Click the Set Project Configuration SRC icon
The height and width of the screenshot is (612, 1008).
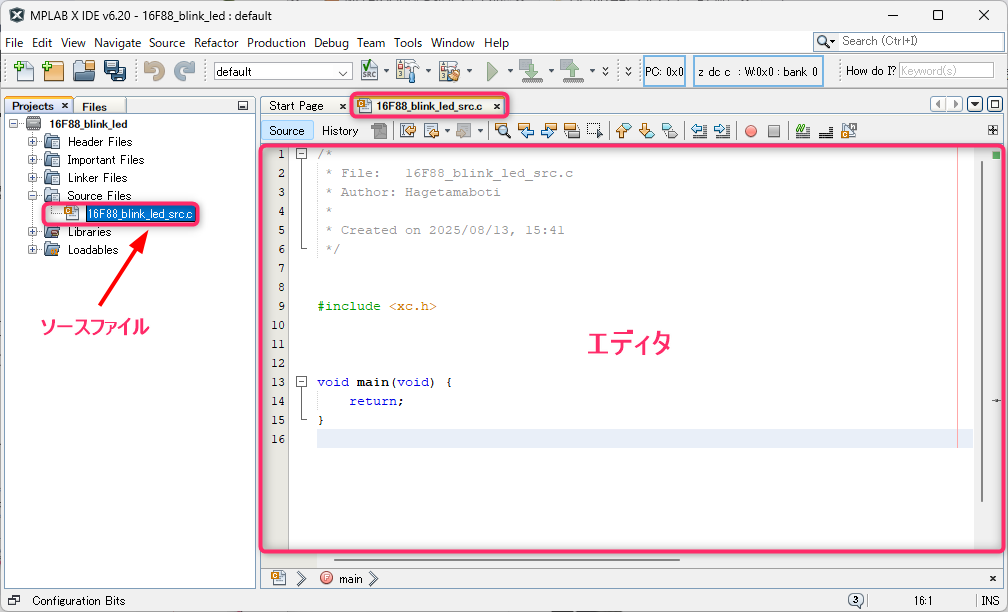(x=370, y=71)
